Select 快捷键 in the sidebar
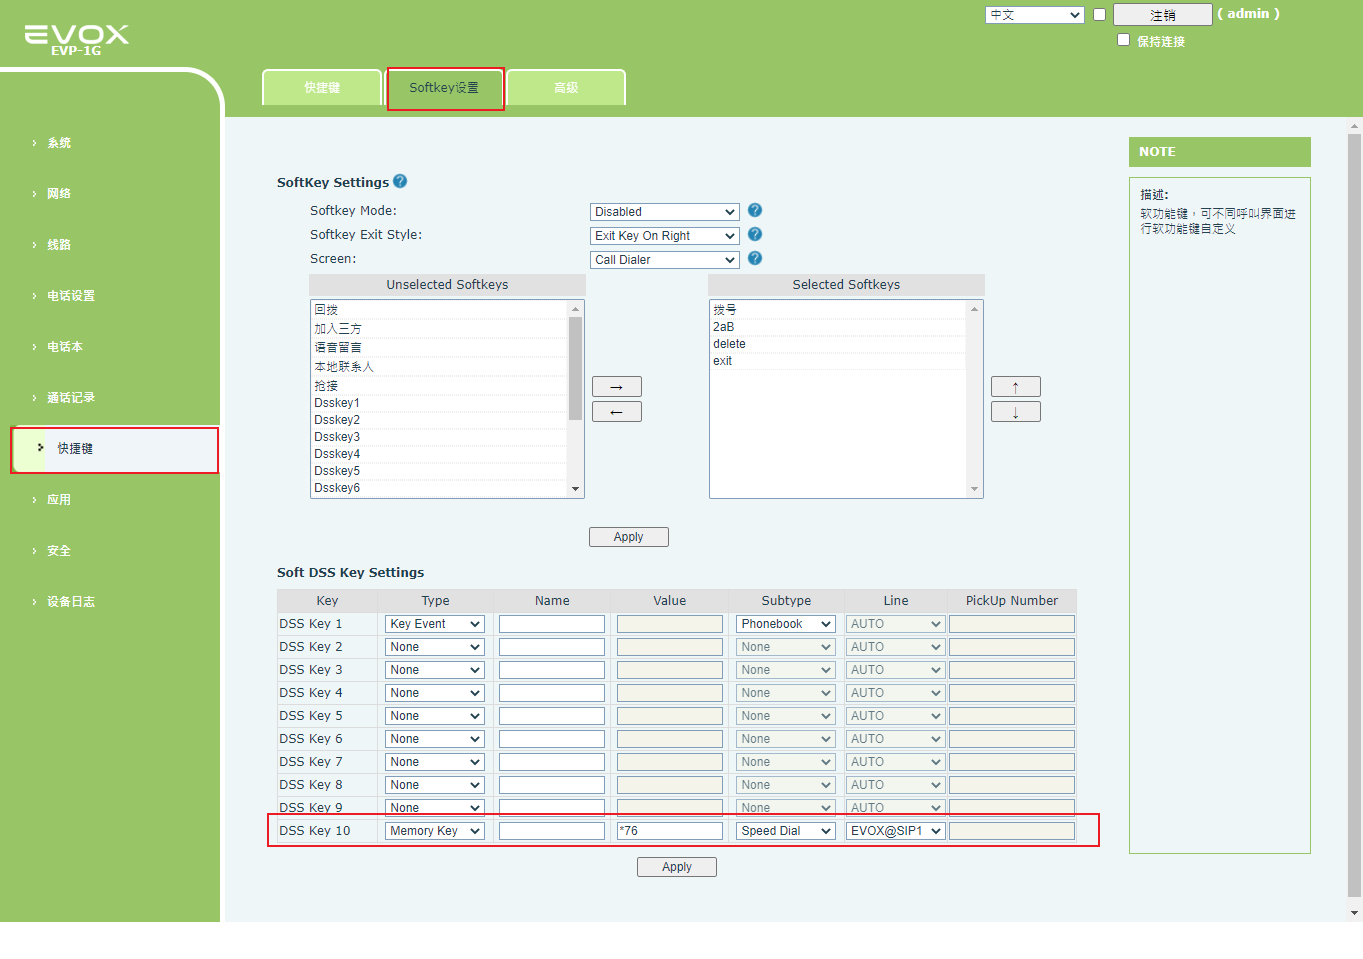 click(x=115, y=449)
